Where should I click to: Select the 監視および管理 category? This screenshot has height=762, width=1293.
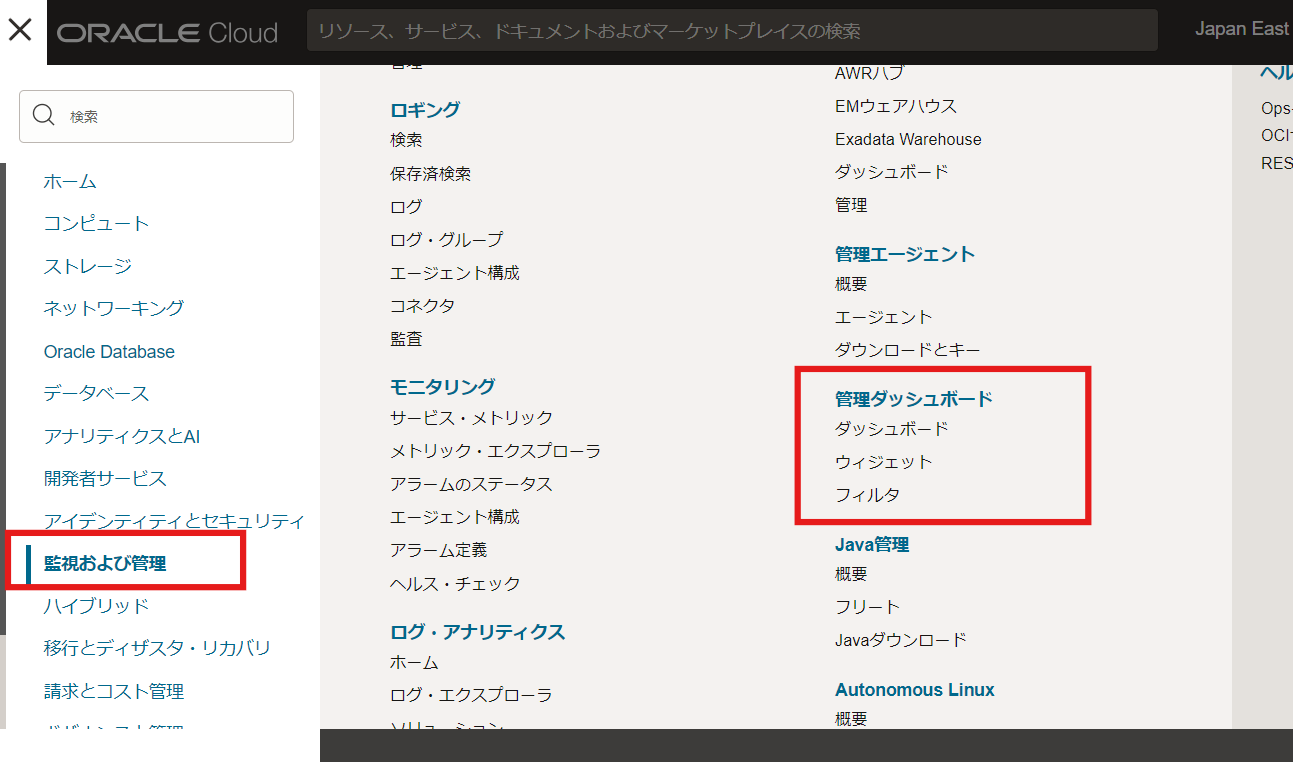[105, 564]
